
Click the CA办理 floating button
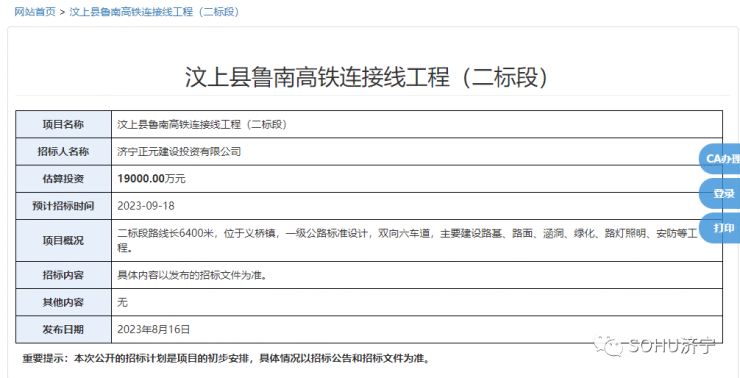point(720,159)
